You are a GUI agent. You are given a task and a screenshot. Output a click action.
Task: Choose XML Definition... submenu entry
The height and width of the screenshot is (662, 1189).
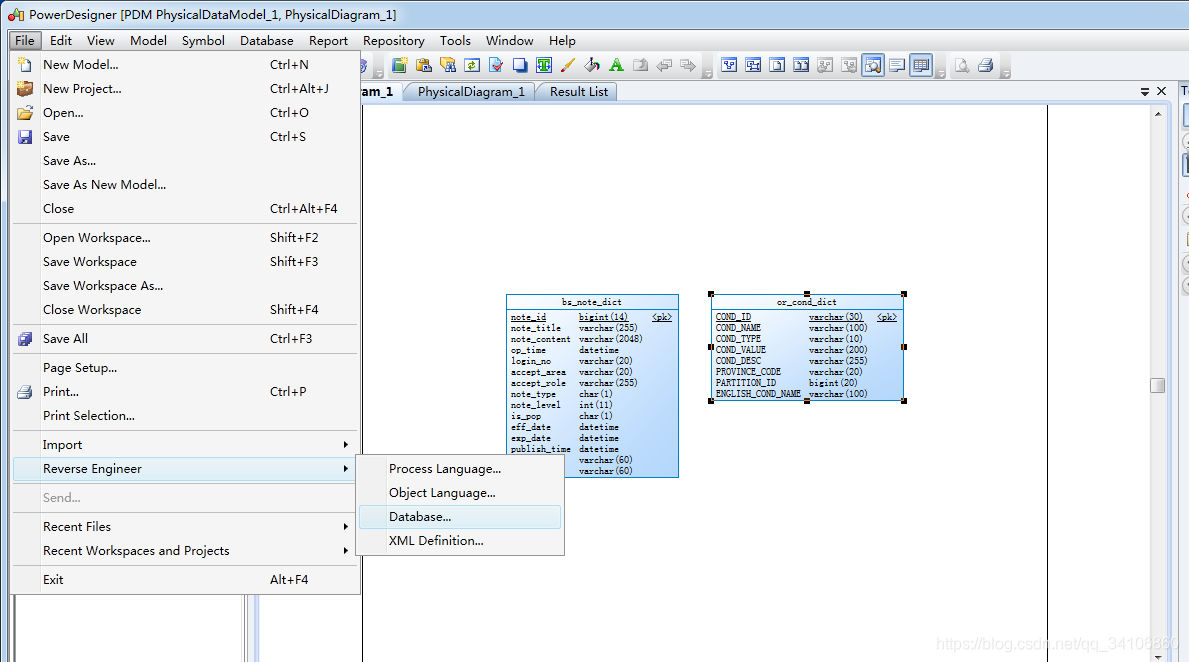460,541
